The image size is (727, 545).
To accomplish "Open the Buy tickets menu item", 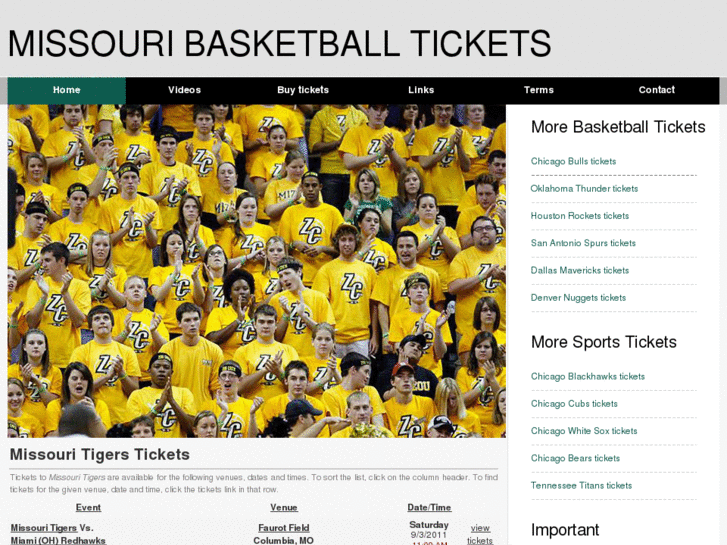I will pos(303,90).
